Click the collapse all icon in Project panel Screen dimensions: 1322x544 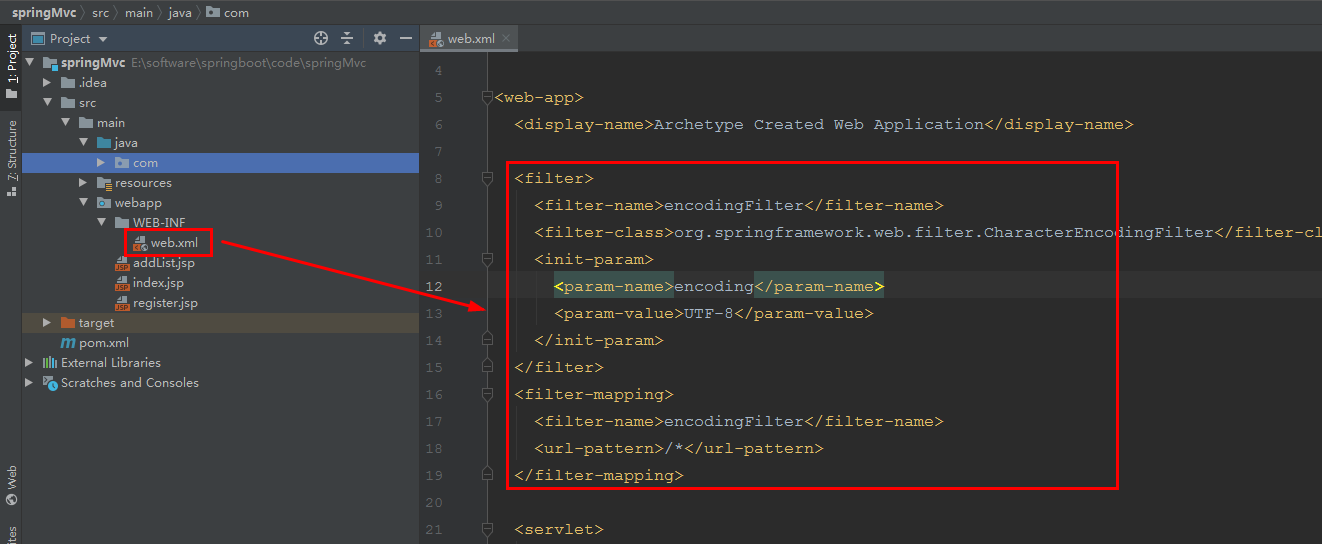click(347, 39)
